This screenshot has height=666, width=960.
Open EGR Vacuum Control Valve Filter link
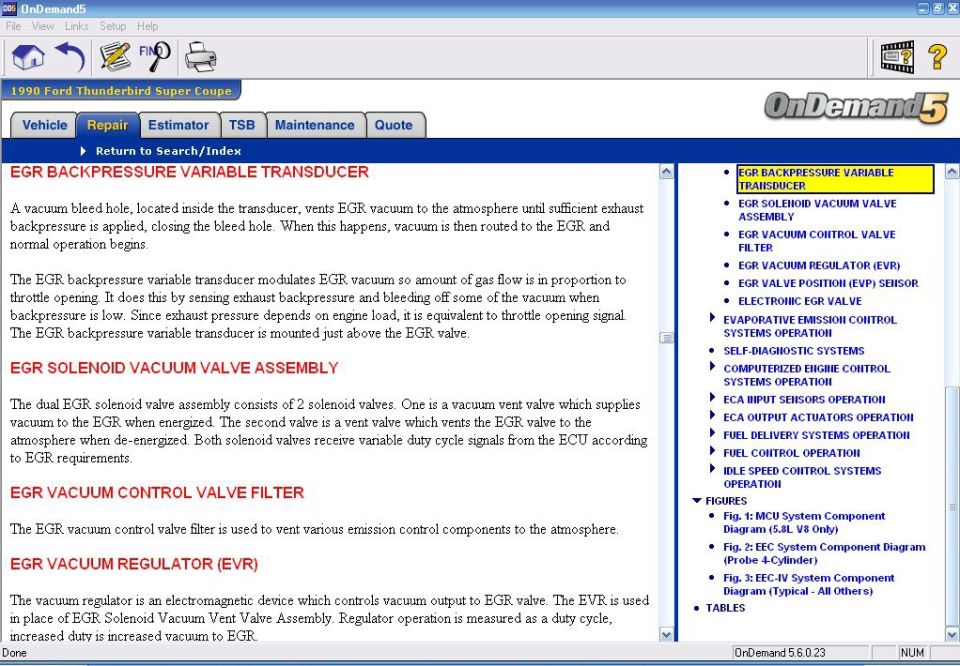coord(816,241)
